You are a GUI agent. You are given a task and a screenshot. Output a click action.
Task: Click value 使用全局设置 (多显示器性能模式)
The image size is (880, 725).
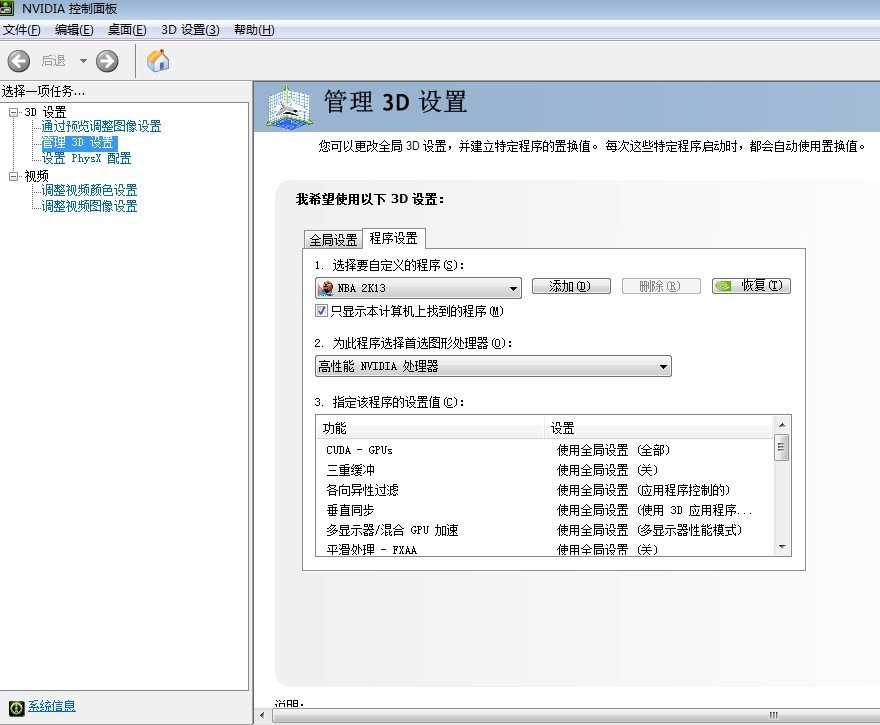(649, 530)
